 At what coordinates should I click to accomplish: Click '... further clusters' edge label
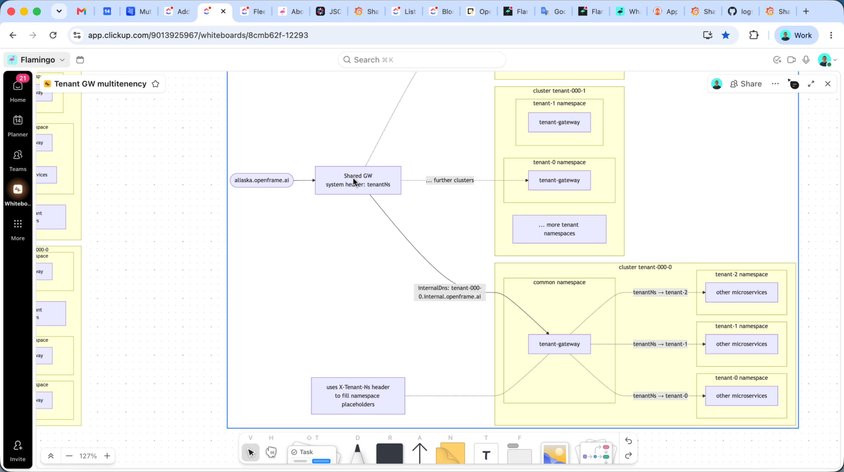tap(450, 180)
